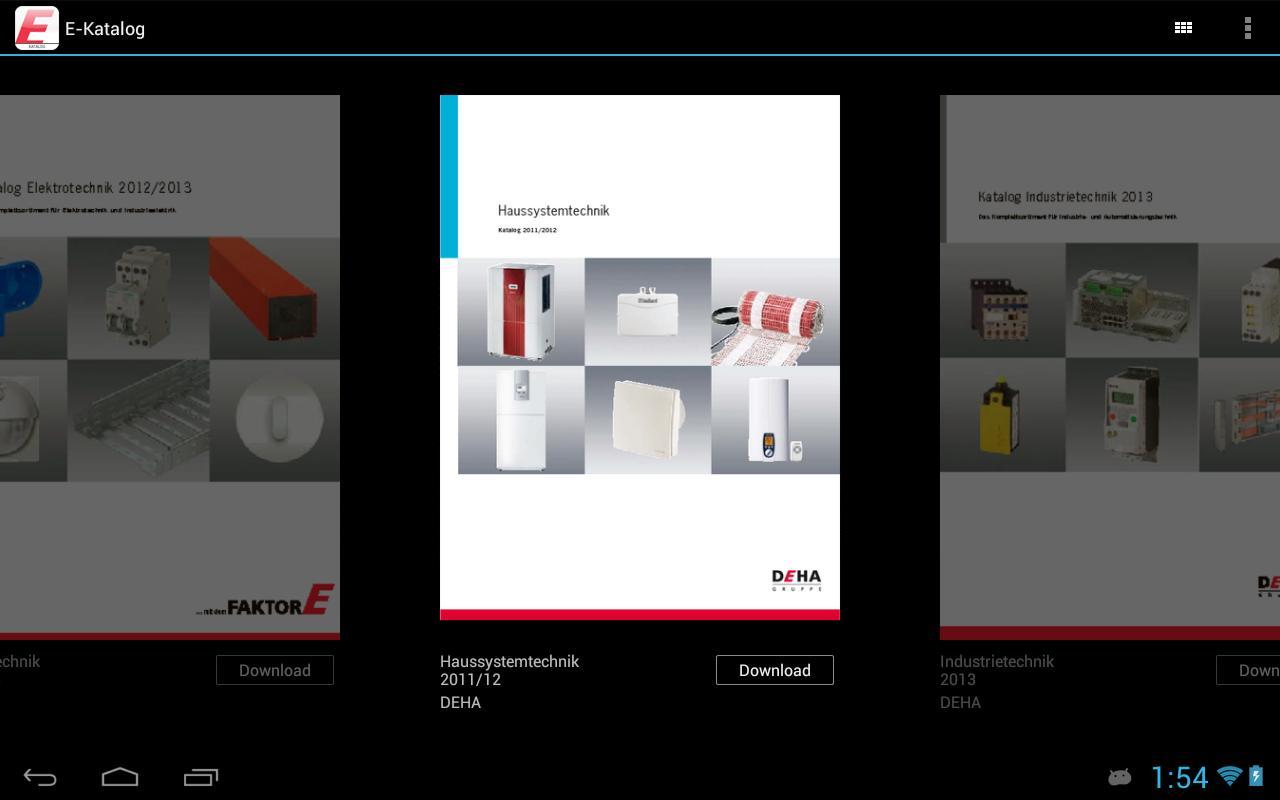1280x800 pixels.
Task: Open the three-dot overflow menu
Action: [1247, 28]
